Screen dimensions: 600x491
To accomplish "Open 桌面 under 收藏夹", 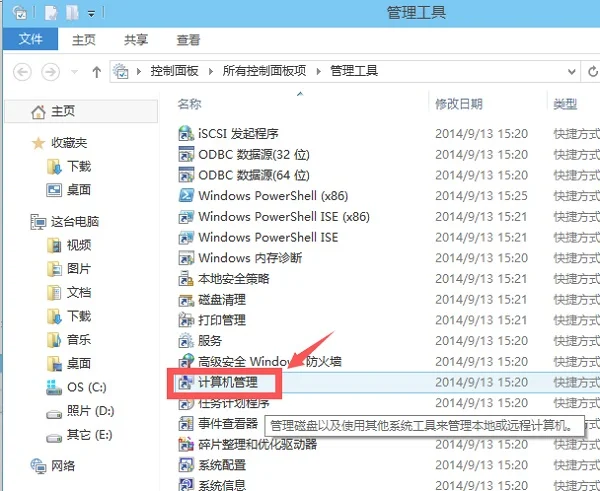I will [79, 190].
